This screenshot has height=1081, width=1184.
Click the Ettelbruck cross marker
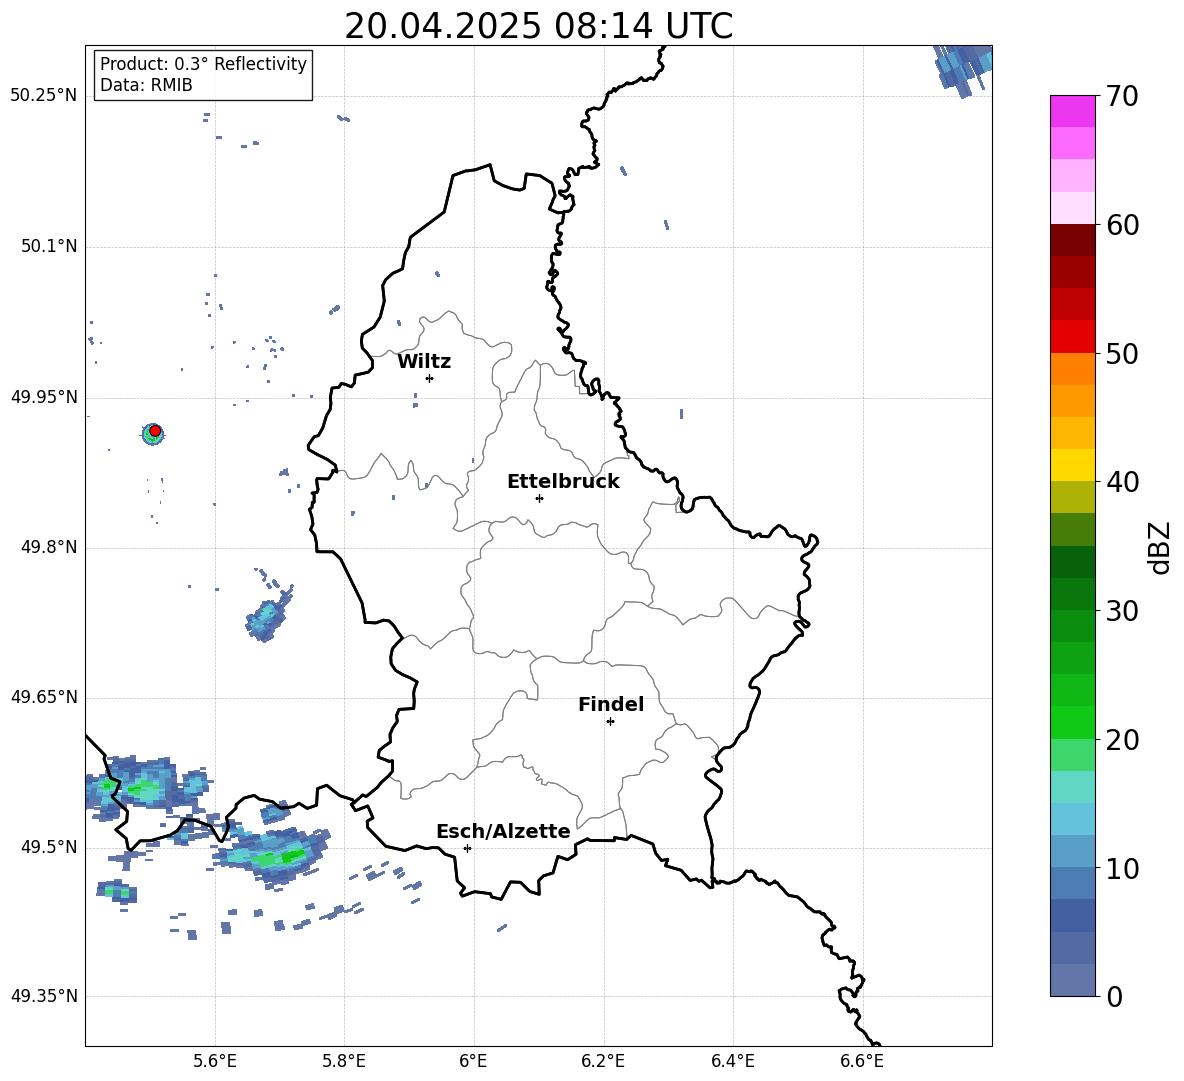539,498
